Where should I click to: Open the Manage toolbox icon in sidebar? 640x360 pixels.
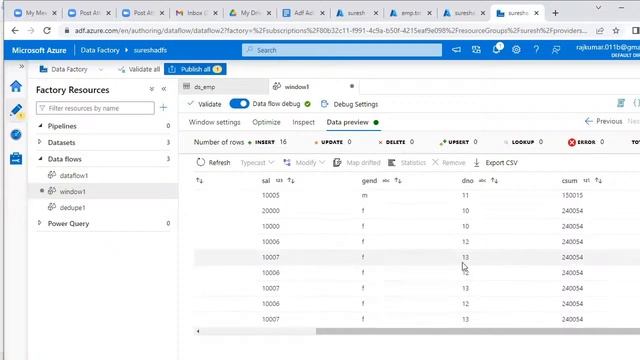16,158
